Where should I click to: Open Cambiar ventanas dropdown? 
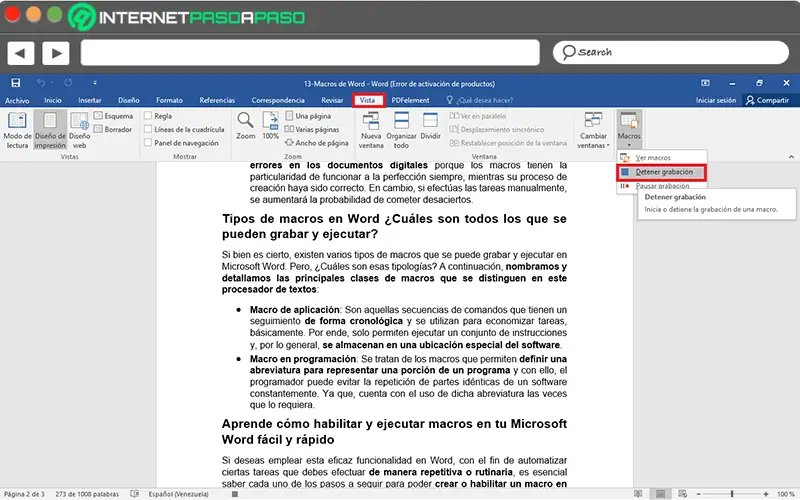tap(593, 130)
